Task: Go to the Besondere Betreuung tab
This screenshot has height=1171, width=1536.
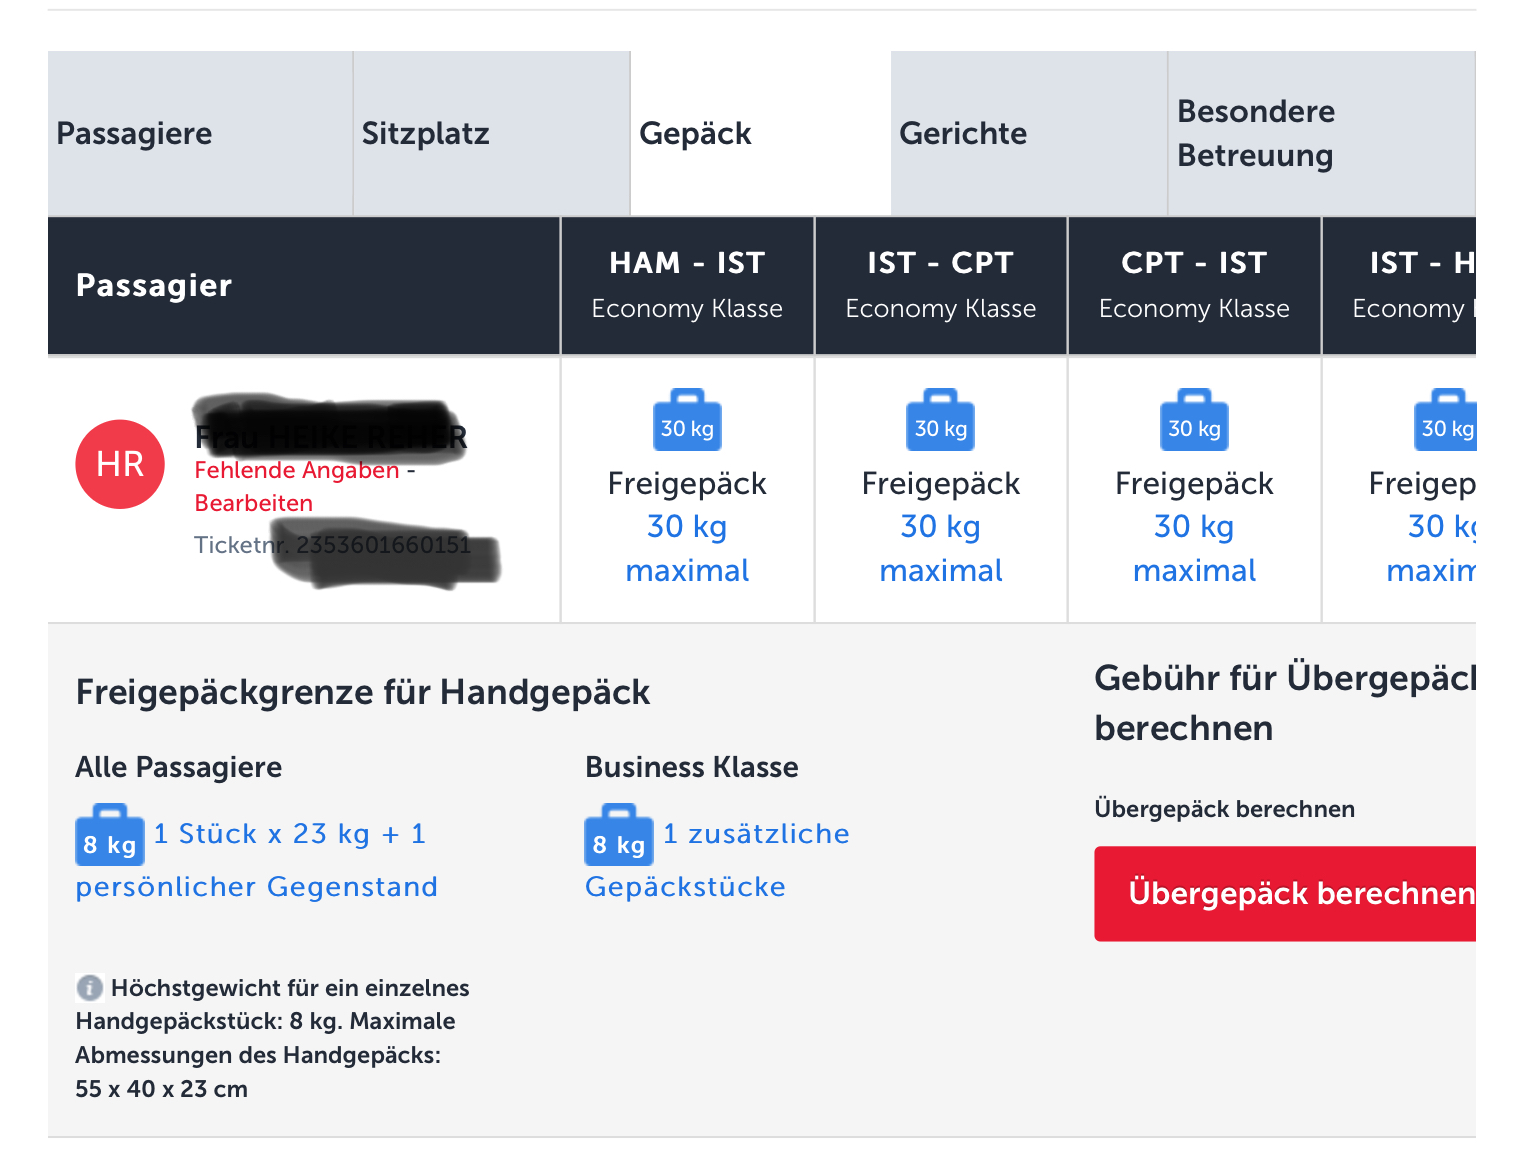Action: pos(1320,133)
